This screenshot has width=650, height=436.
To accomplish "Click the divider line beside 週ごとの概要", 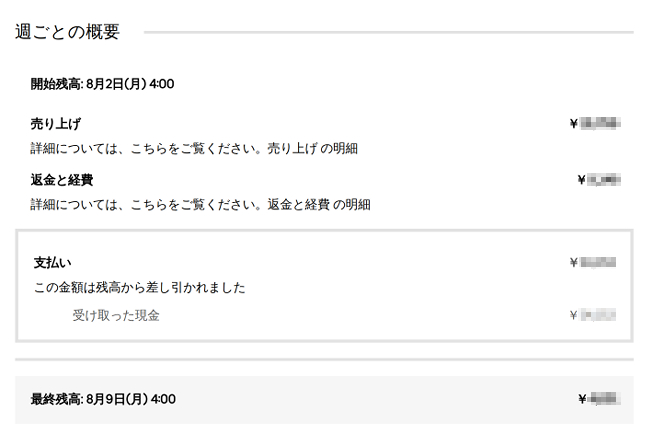I will coord(388,32).
